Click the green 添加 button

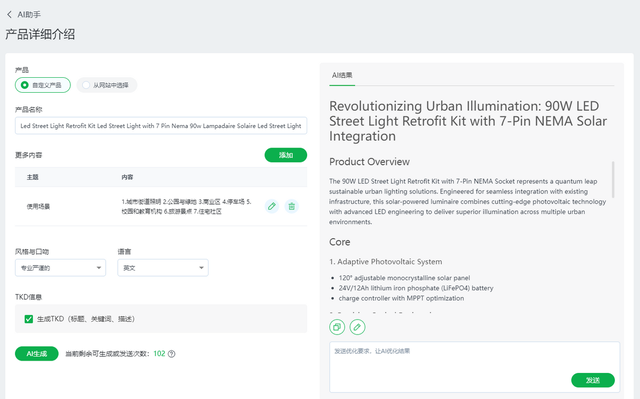[286, 155]
